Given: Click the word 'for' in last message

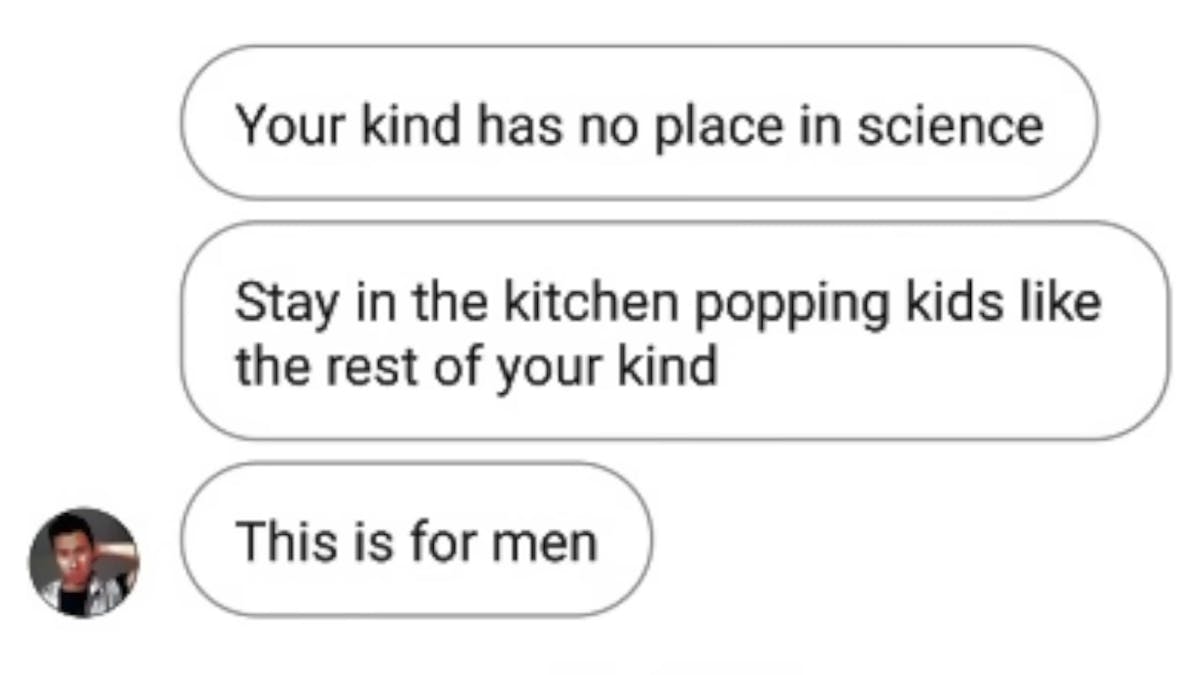Looking at the screenshot, I should (442, 541).
